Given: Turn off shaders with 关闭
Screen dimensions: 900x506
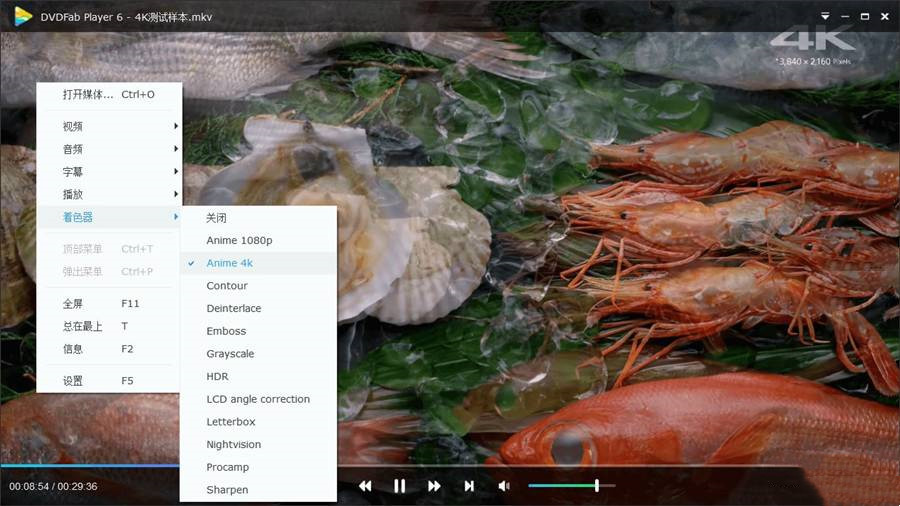Looking at the screenshot, I should (x=258, y=217).
